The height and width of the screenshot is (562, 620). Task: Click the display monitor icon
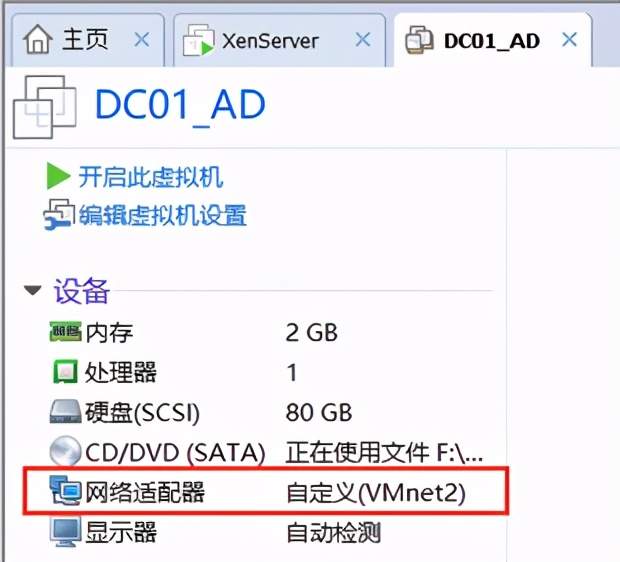click(x=65, y=532)
